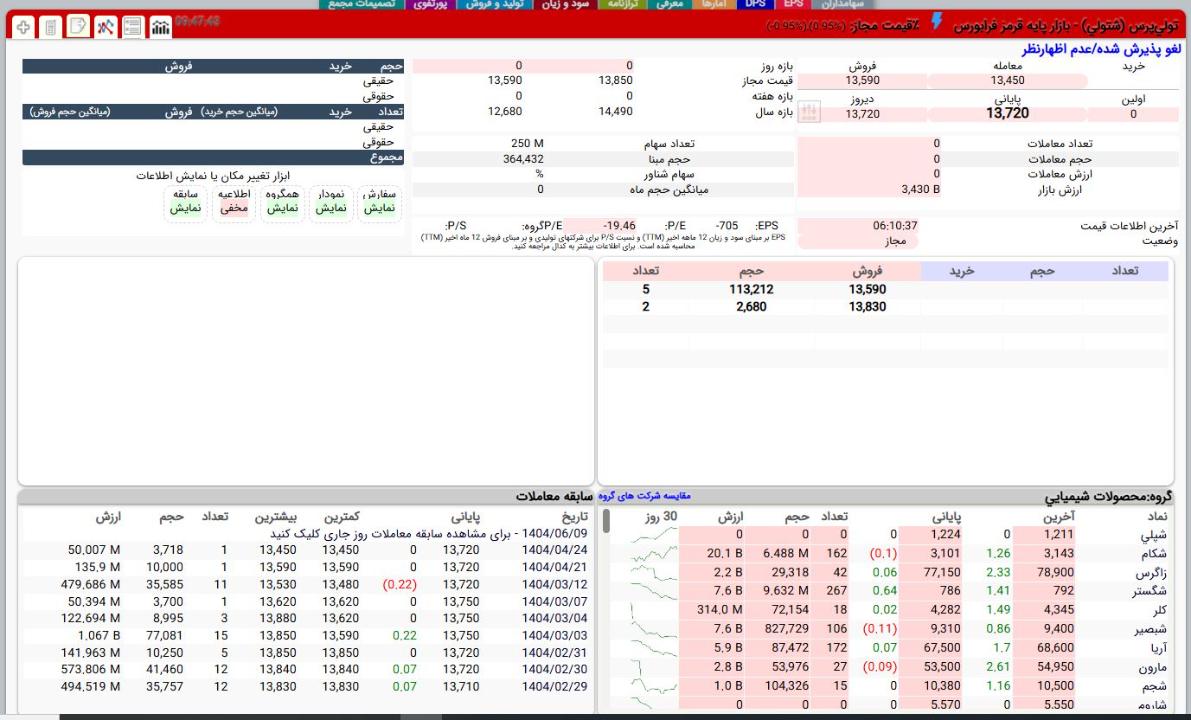Open the bar chart icon in the toolbar
The height and width of the screenshot is (720, 1191).
click(159, 27)
